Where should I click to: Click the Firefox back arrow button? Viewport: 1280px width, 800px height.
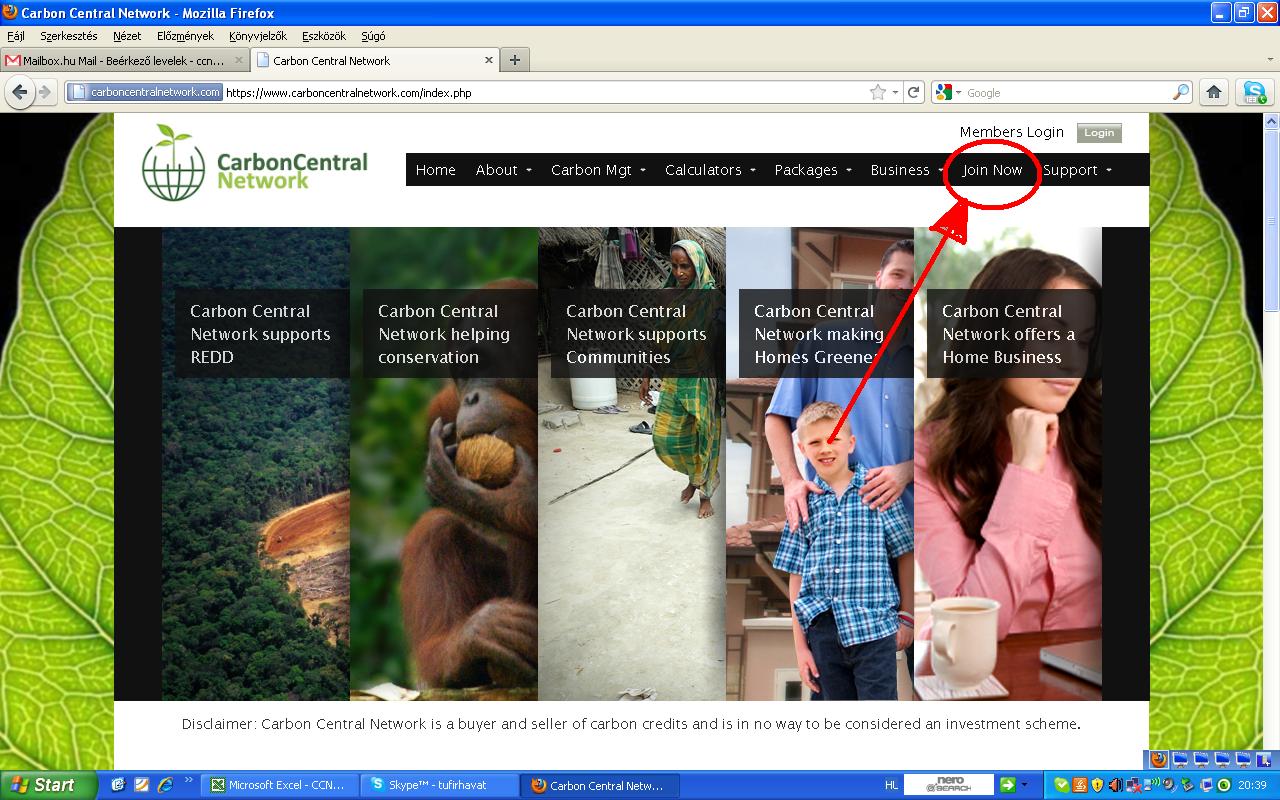pos(20,92)
